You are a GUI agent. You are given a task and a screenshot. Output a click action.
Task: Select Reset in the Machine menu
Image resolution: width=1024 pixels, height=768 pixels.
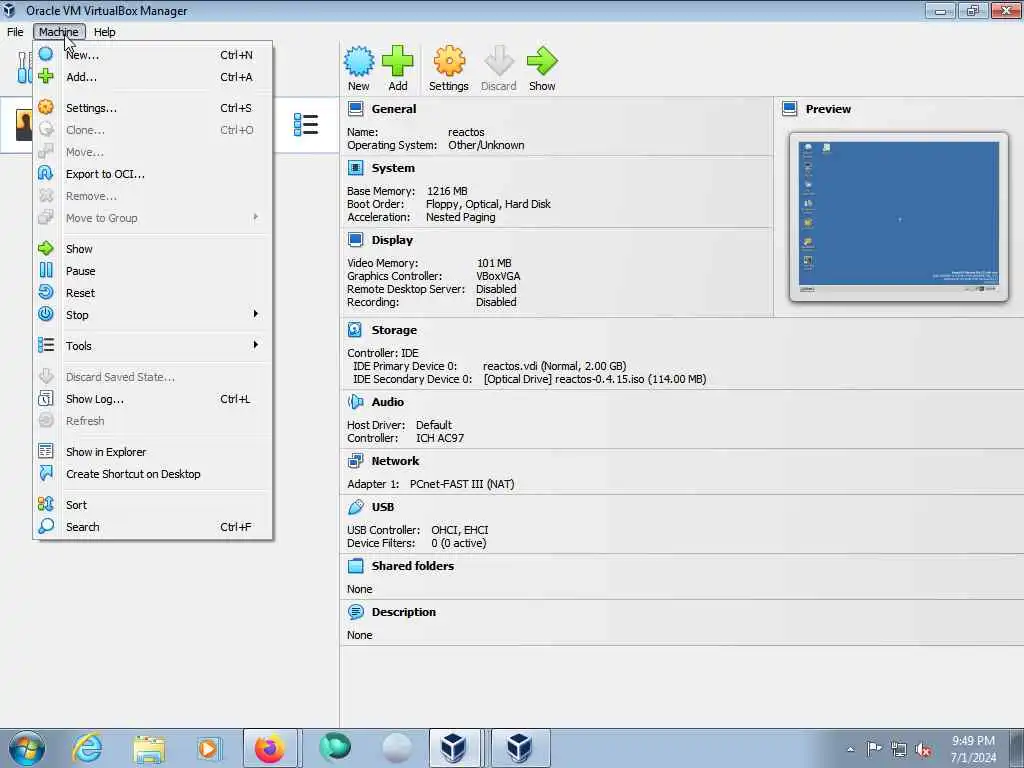pyautogui.click(x=153, y=293)
